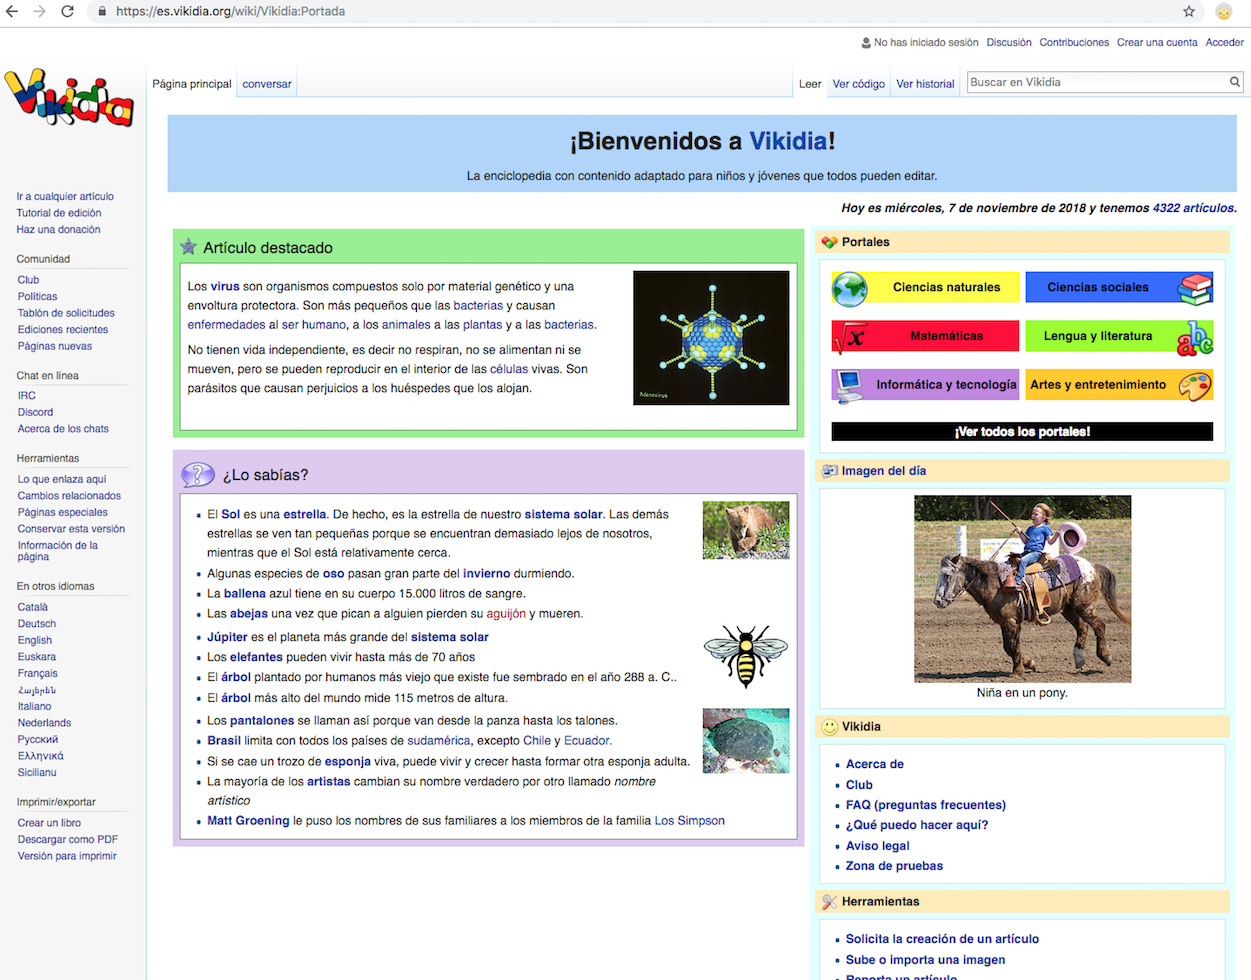The width and height of the screenshot is (1251, 980).
Task: Open the Descargar como PDF link
Action: (x=66, y=839)
